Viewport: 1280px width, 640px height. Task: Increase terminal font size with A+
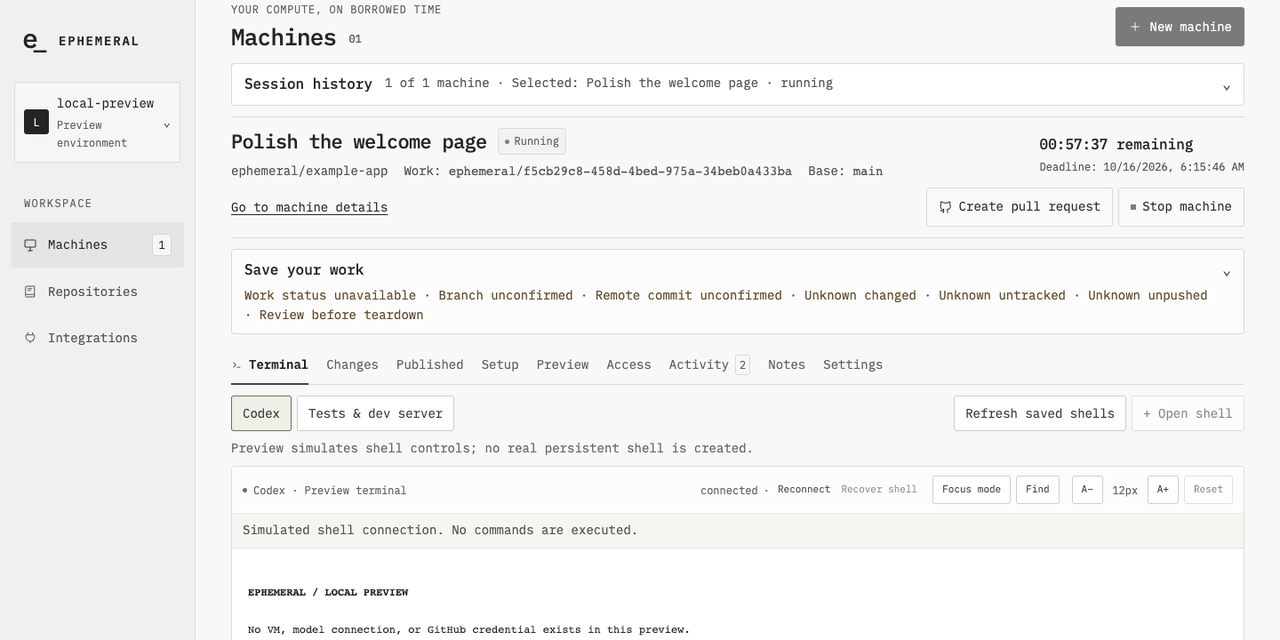(x=1163, y=490)
